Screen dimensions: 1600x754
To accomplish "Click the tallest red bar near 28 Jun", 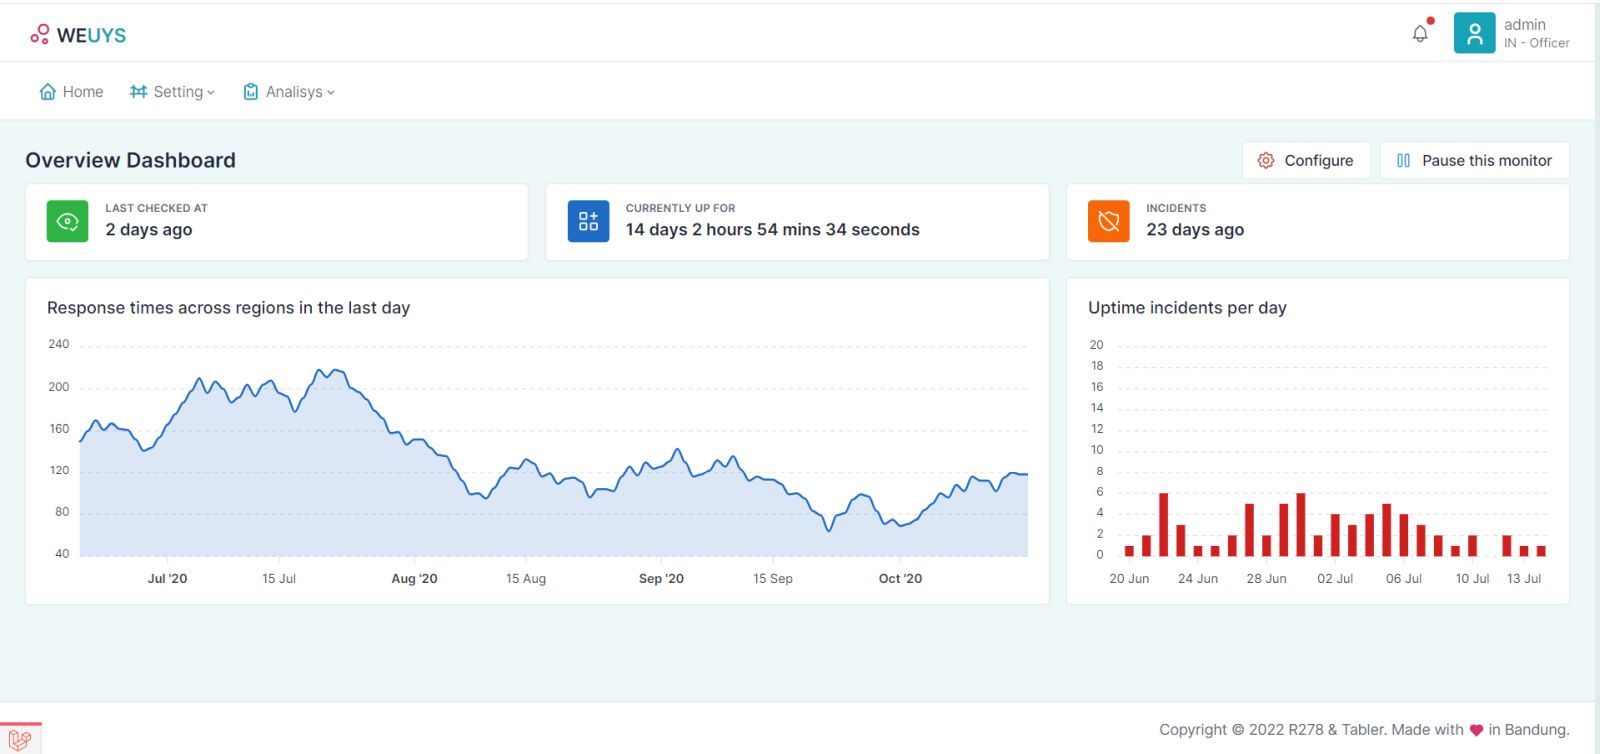I will coord(1300,524).
